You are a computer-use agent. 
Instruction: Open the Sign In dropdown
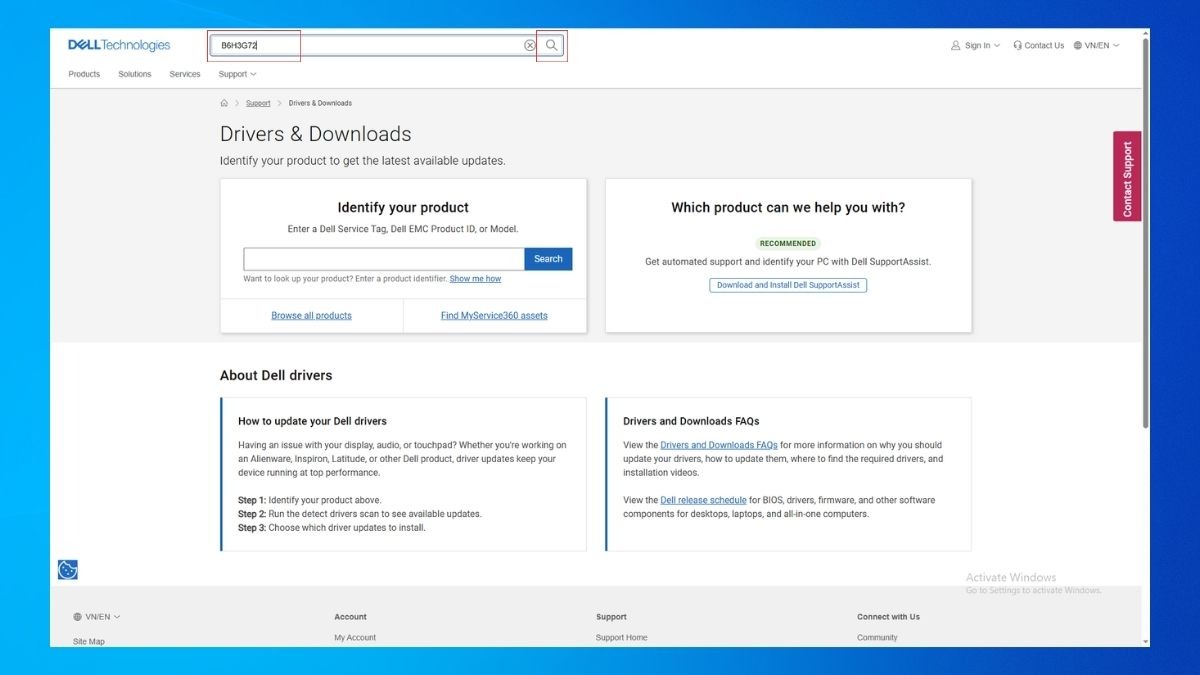(975, 45)
